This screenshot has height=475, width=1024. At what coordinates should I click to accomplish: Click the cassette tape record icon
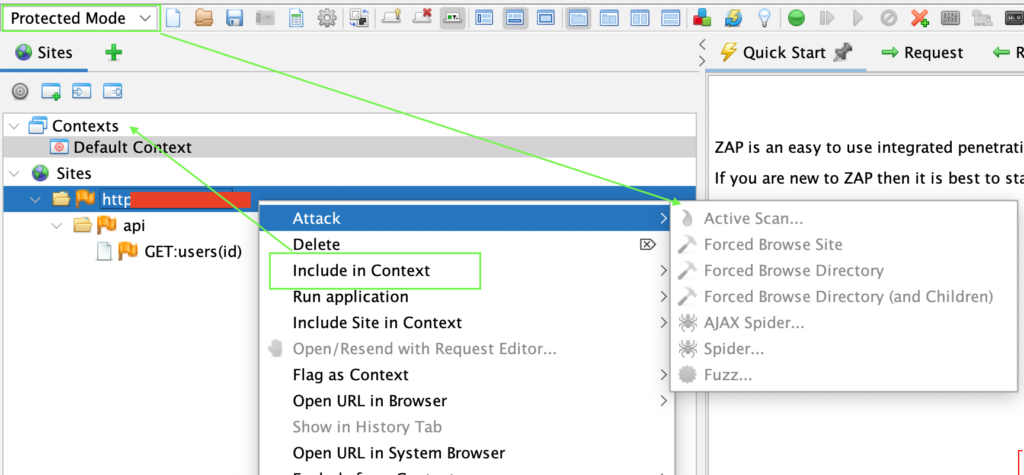pyautogui.click(x=1014, y=18)
